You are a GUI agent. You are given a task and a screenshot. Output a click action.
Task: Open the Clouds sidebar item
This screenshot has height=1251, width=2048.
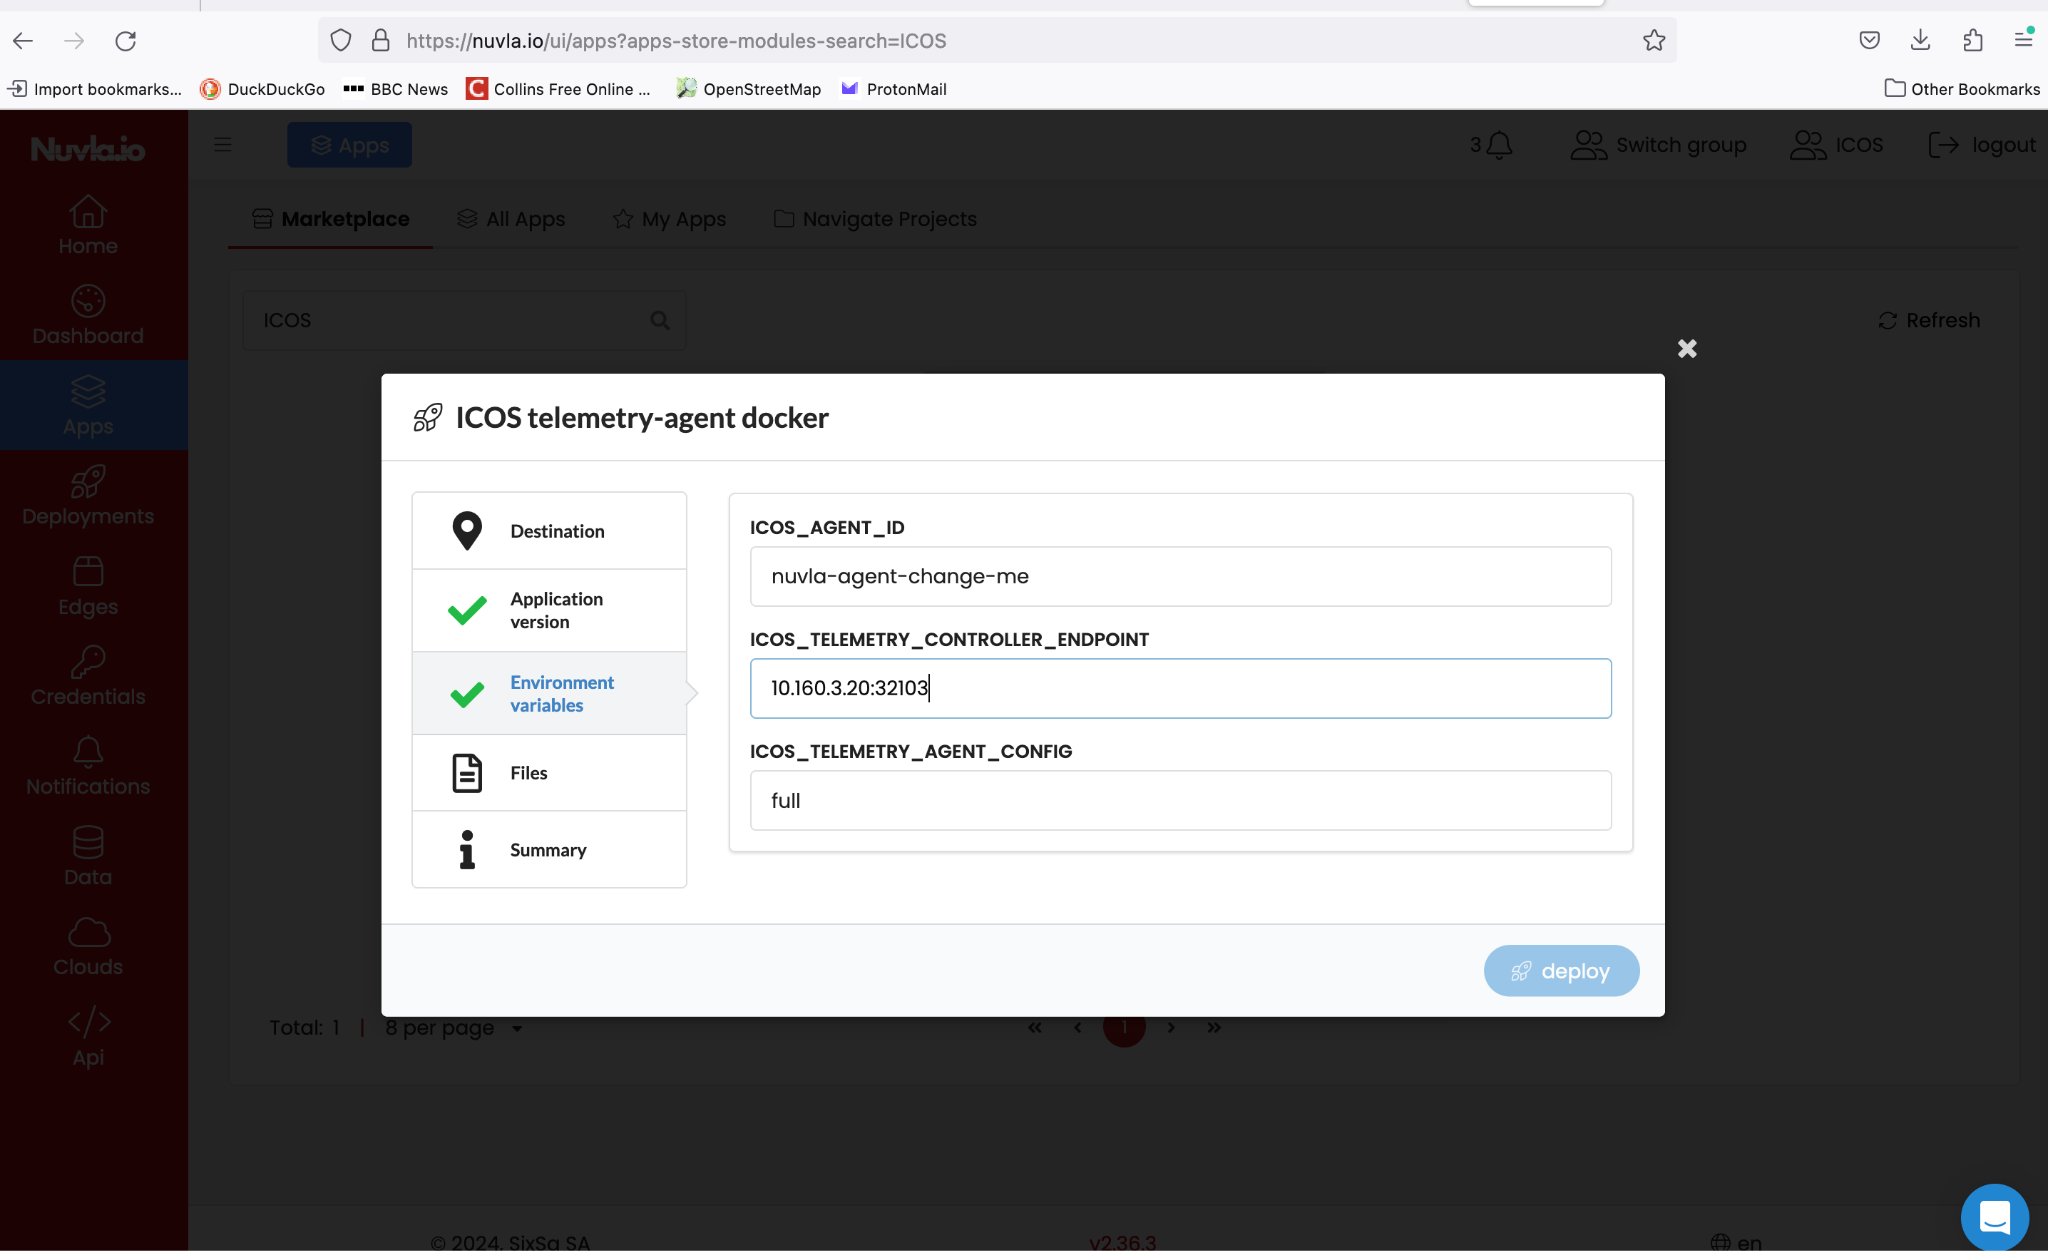point(88,946)
